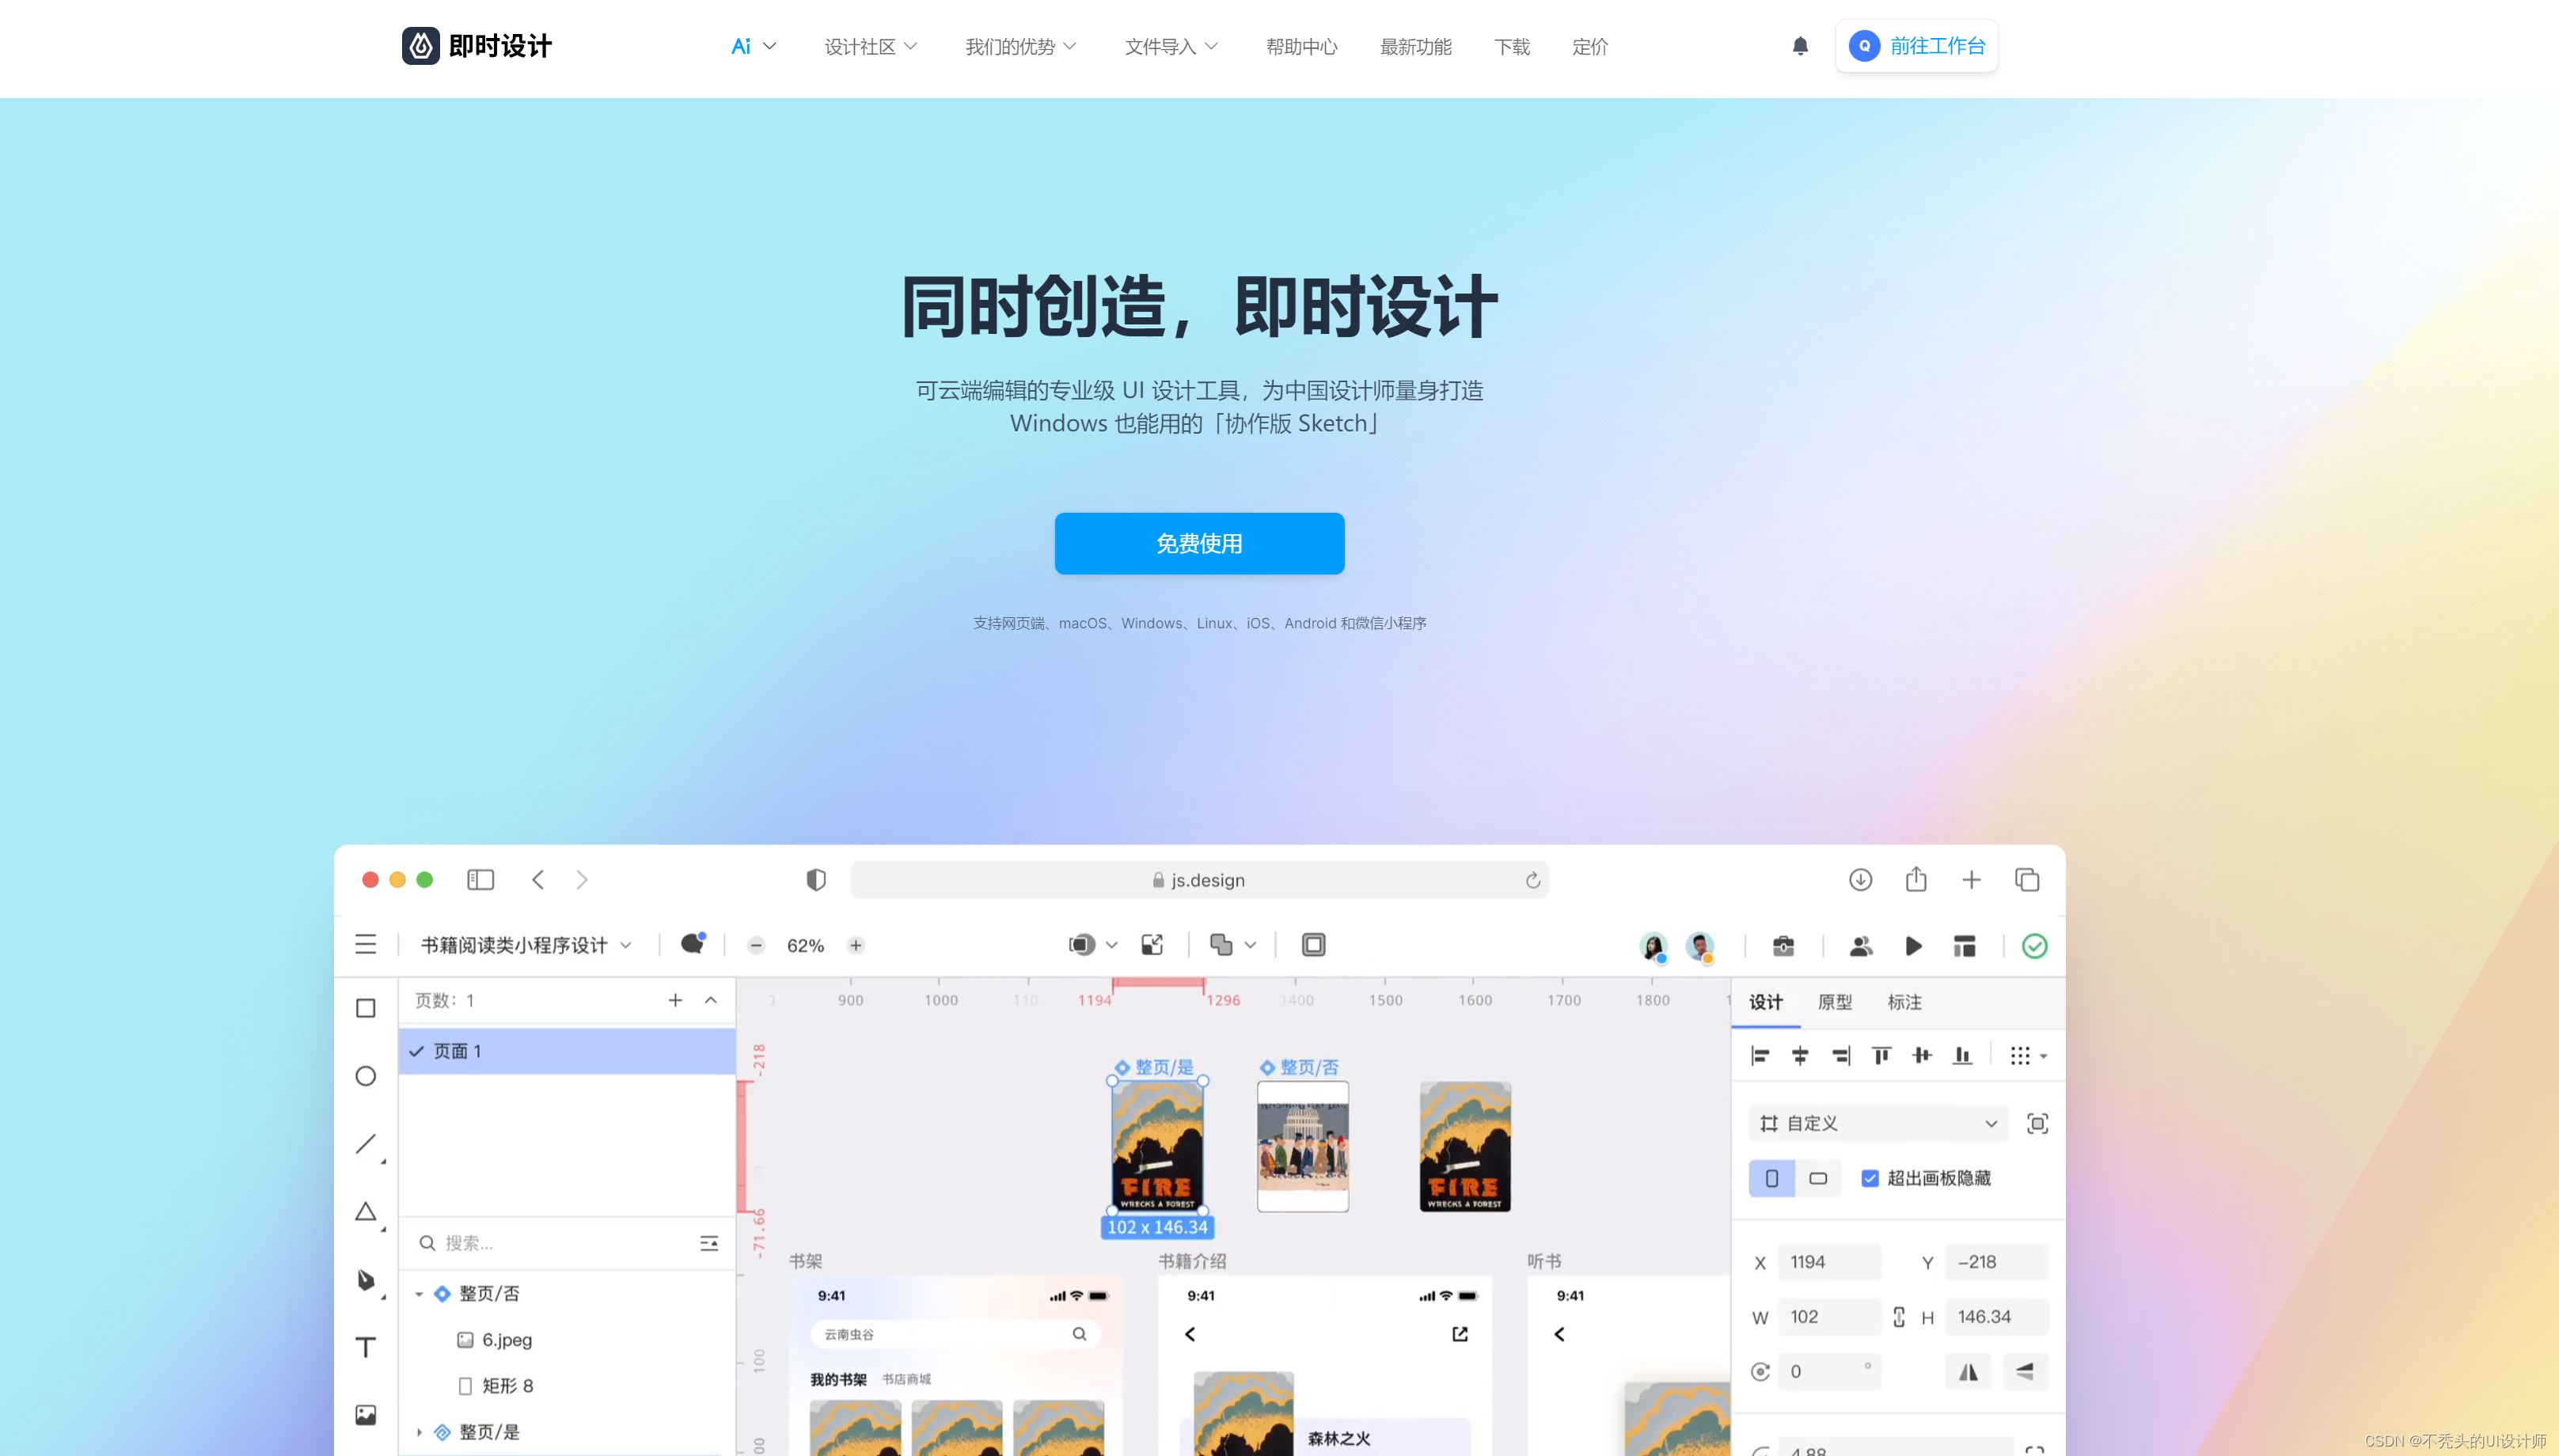This screenshot has height=1456, width=2559.
Task: Click the align left edges icon
Action: tap(1760, 1056)
